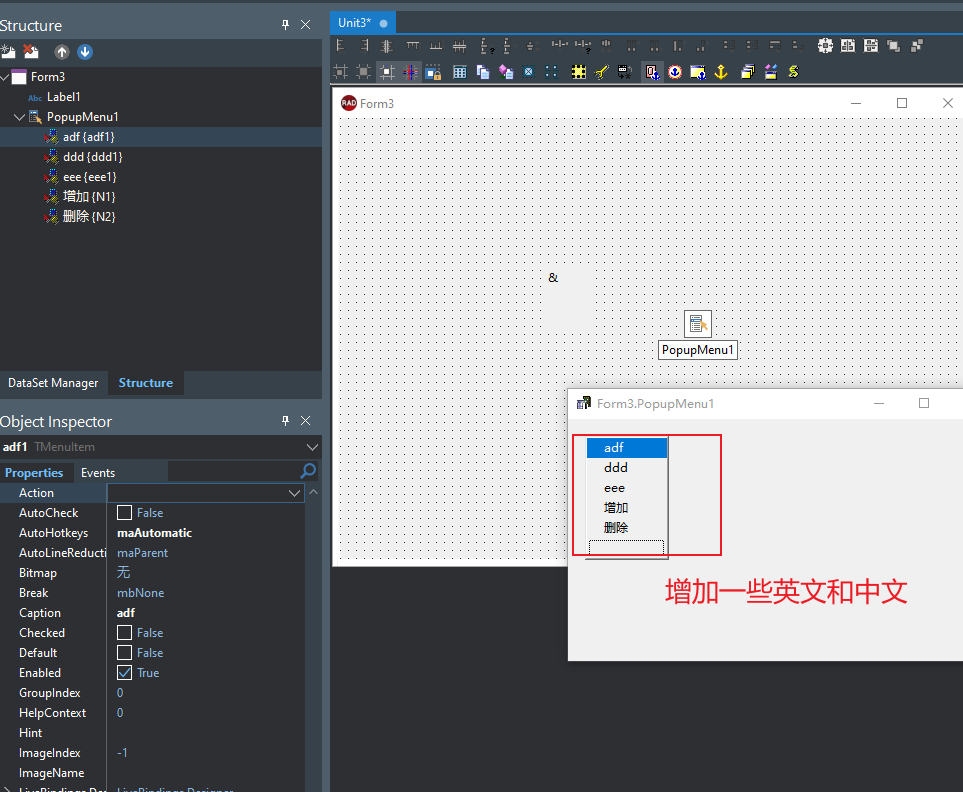Switch to the Events tab

98,473
